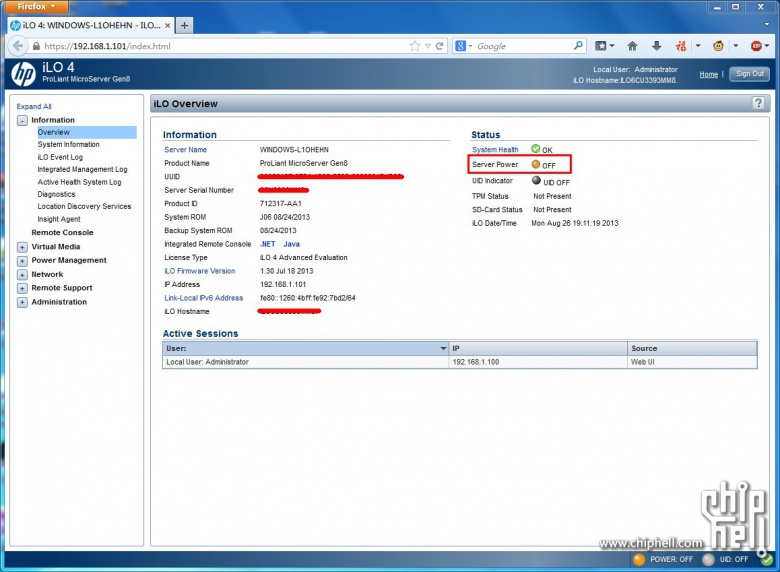Open Remote Console section

click(x=62, y=232)
